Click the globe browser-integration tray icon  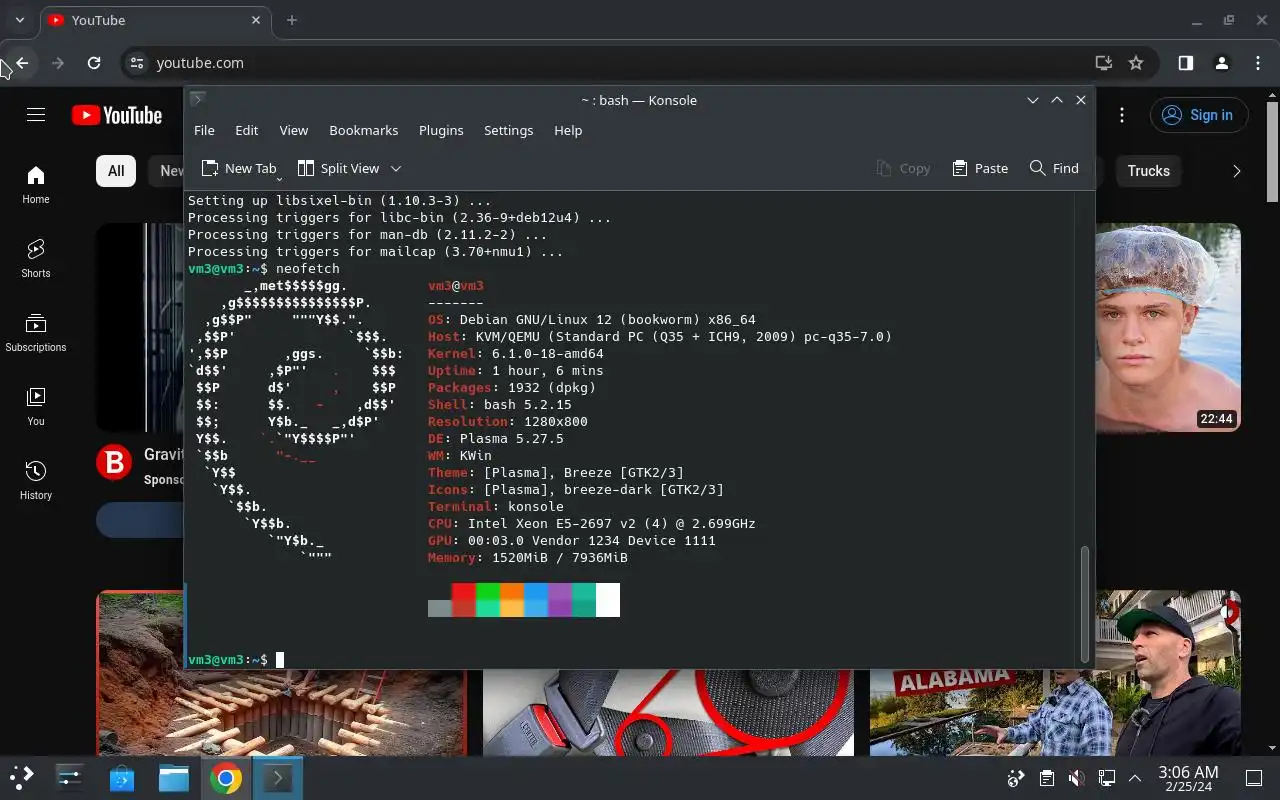[x=1016, y=778]
